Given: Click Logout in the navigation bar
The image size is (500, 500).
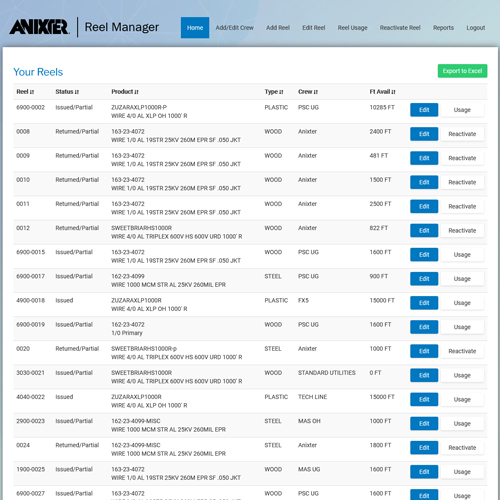Looking at the screenshot, I should pos(476,28).
